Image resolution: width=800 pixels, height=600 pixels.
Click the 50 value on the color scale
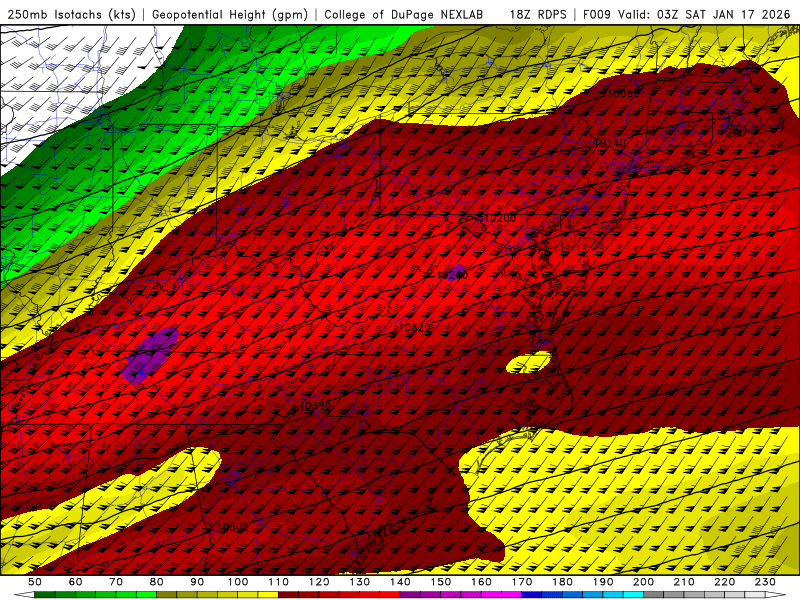pyautogui.click(x=35, y=582)
